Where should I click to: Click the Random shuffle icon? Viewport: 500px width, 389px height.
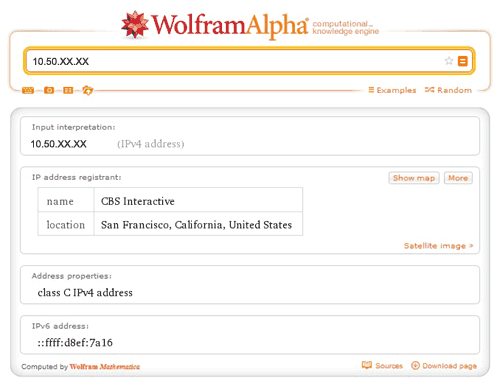click(429, 90)
